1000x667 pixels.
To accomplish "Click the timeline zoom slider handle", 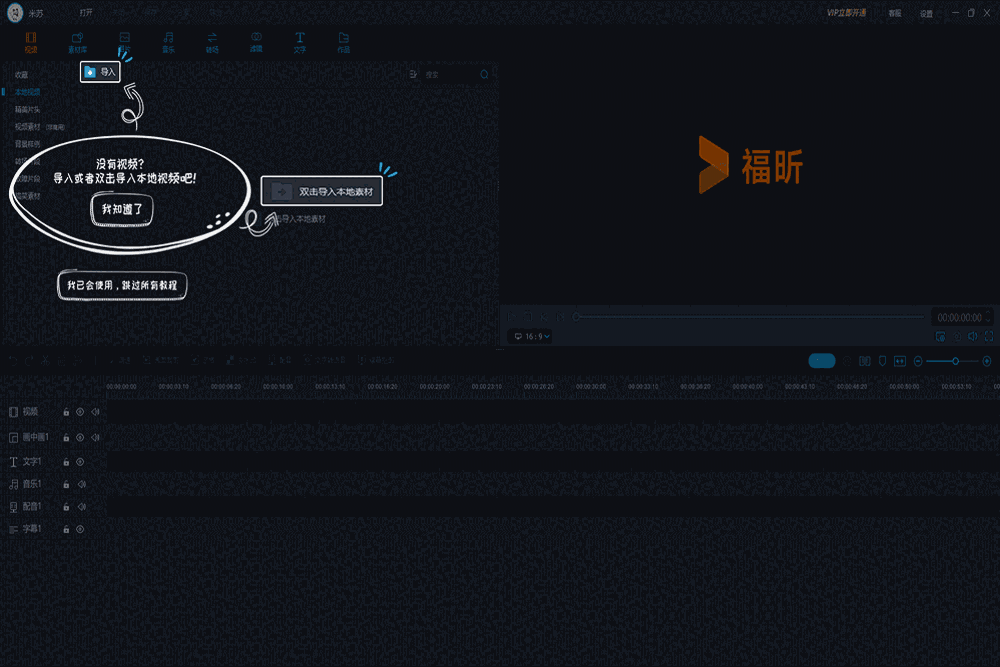I will pyautogui.click(x=955, y=361).
